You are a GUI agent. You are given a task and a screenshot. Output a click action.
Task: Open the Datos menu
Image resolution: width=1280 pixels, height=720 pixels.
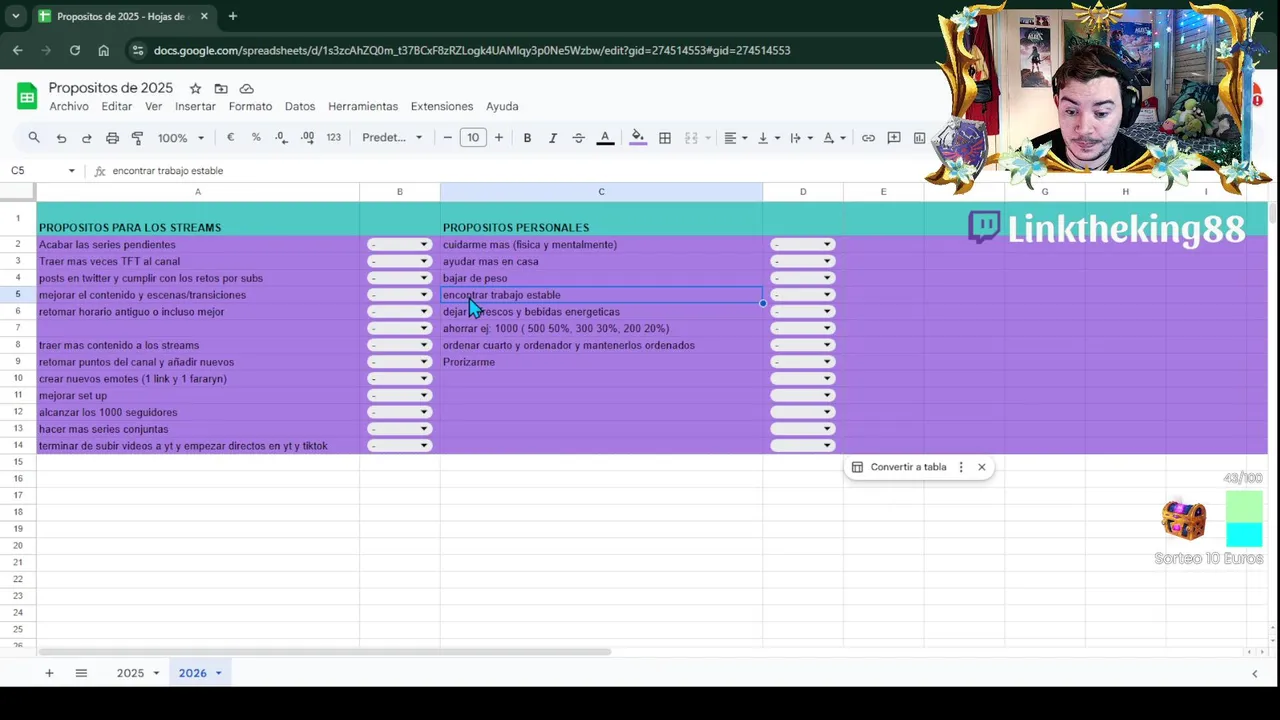pyautogui.click(x=300, y=106)
